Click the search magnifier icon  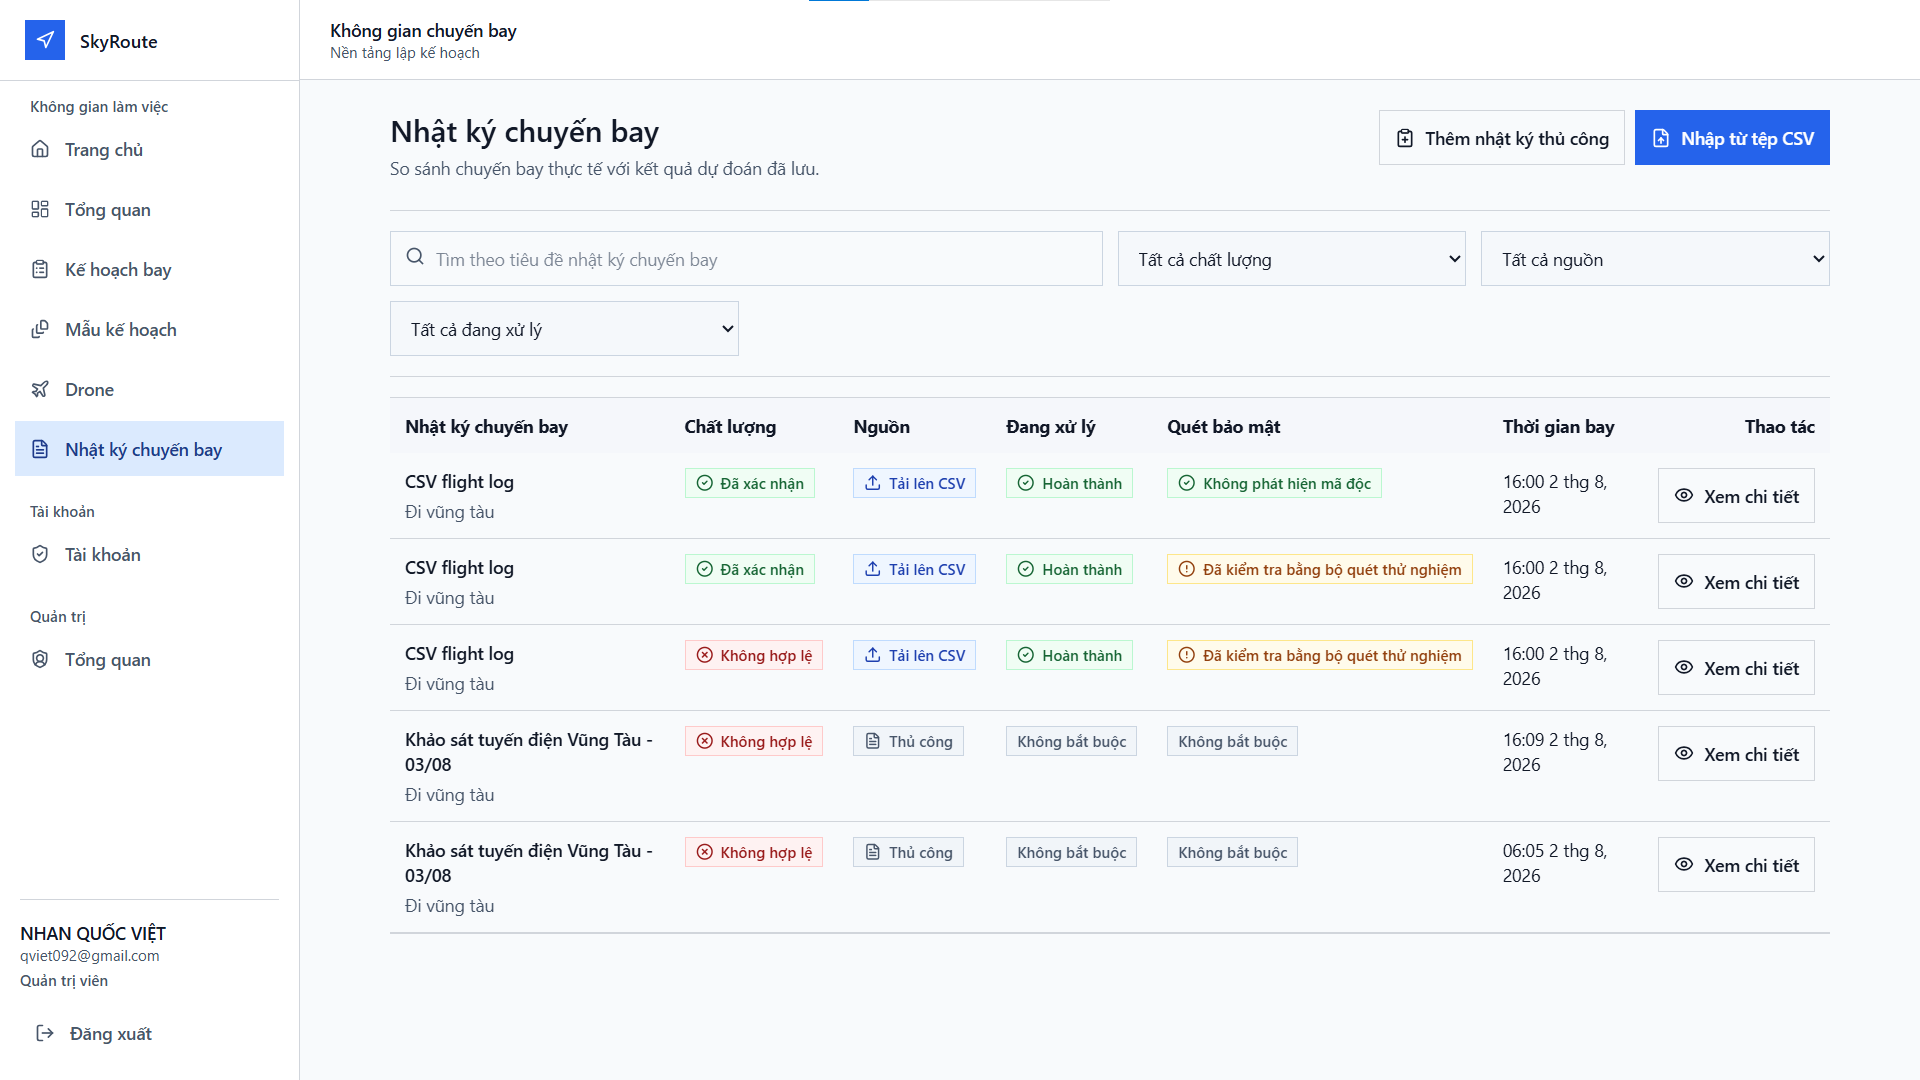[415, 257]
